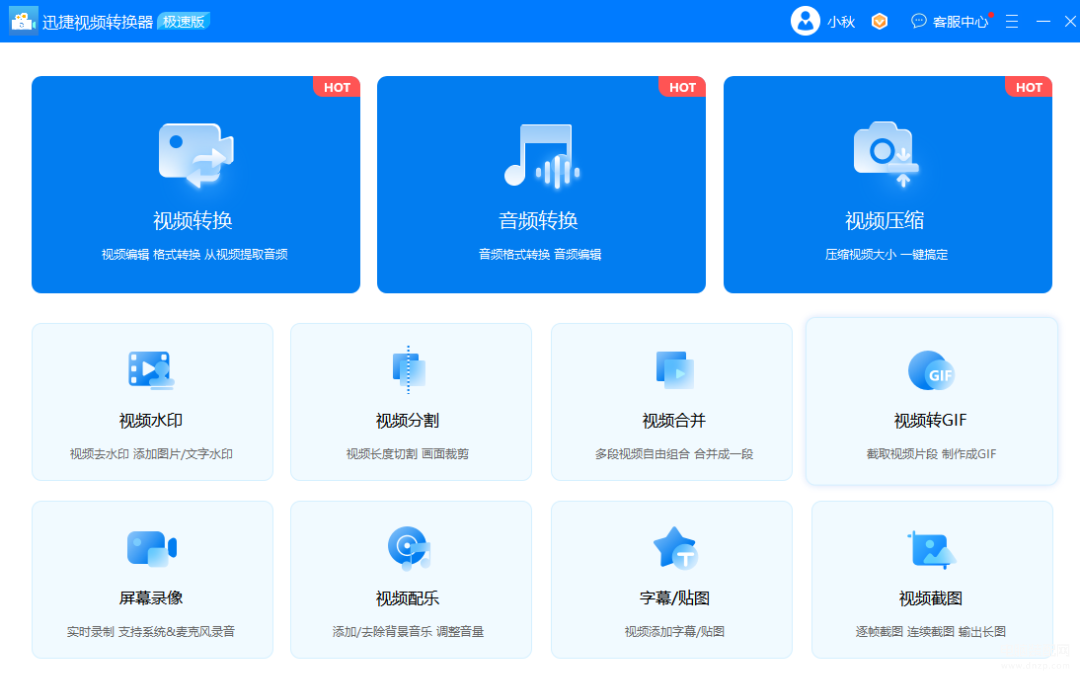Open the hamburger menu icon
The image size is (1080, 679).
coord(1012,21)
